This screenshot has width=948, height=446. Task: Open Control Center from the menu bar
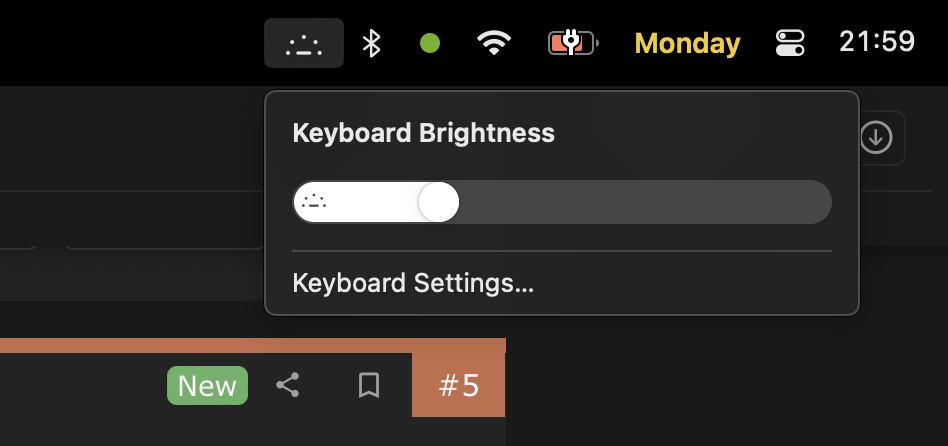[790, 43]
